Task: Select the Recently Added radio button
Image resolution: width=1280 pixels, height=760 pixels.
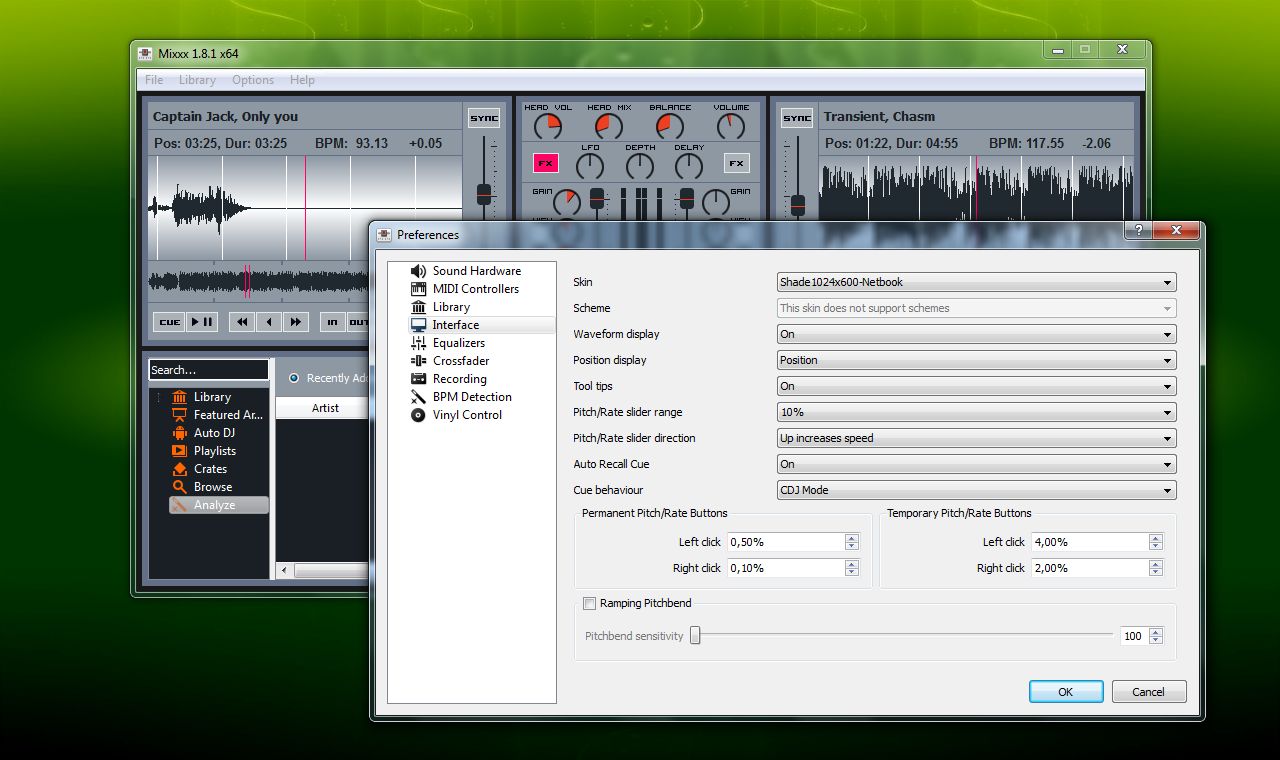Action: click(x=294, y=378)
